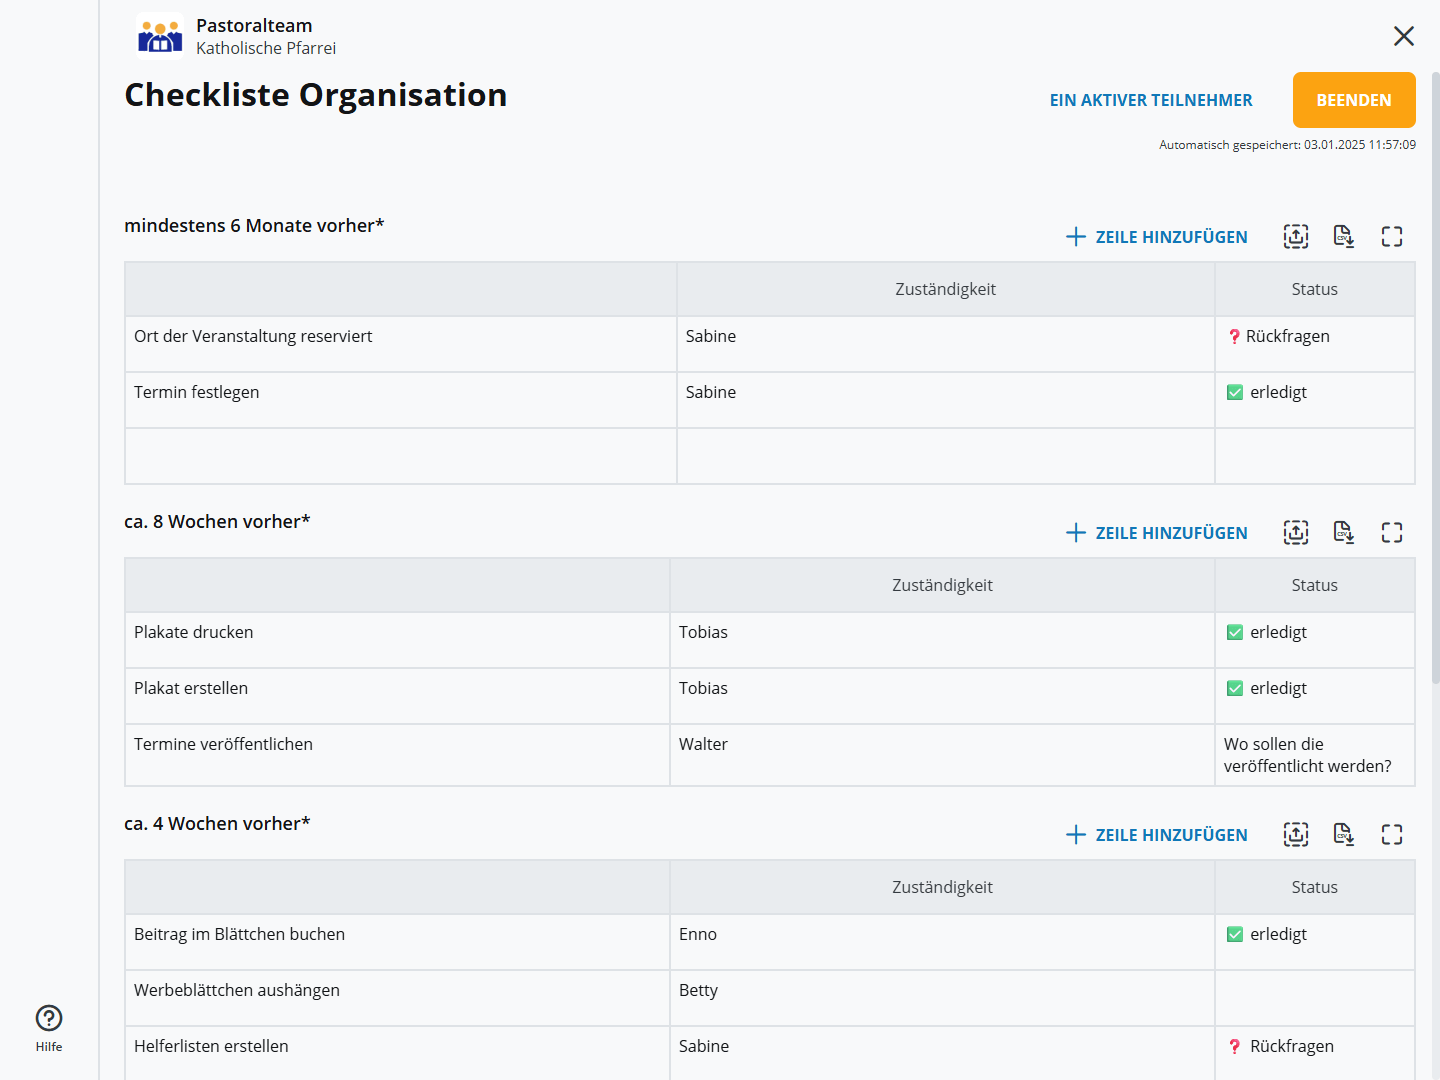Viewport: 1440px width, 1080px height.
Task: Add a row to 'mindestens 6 Monate vorher'
Action: [x=1157, y=237]
